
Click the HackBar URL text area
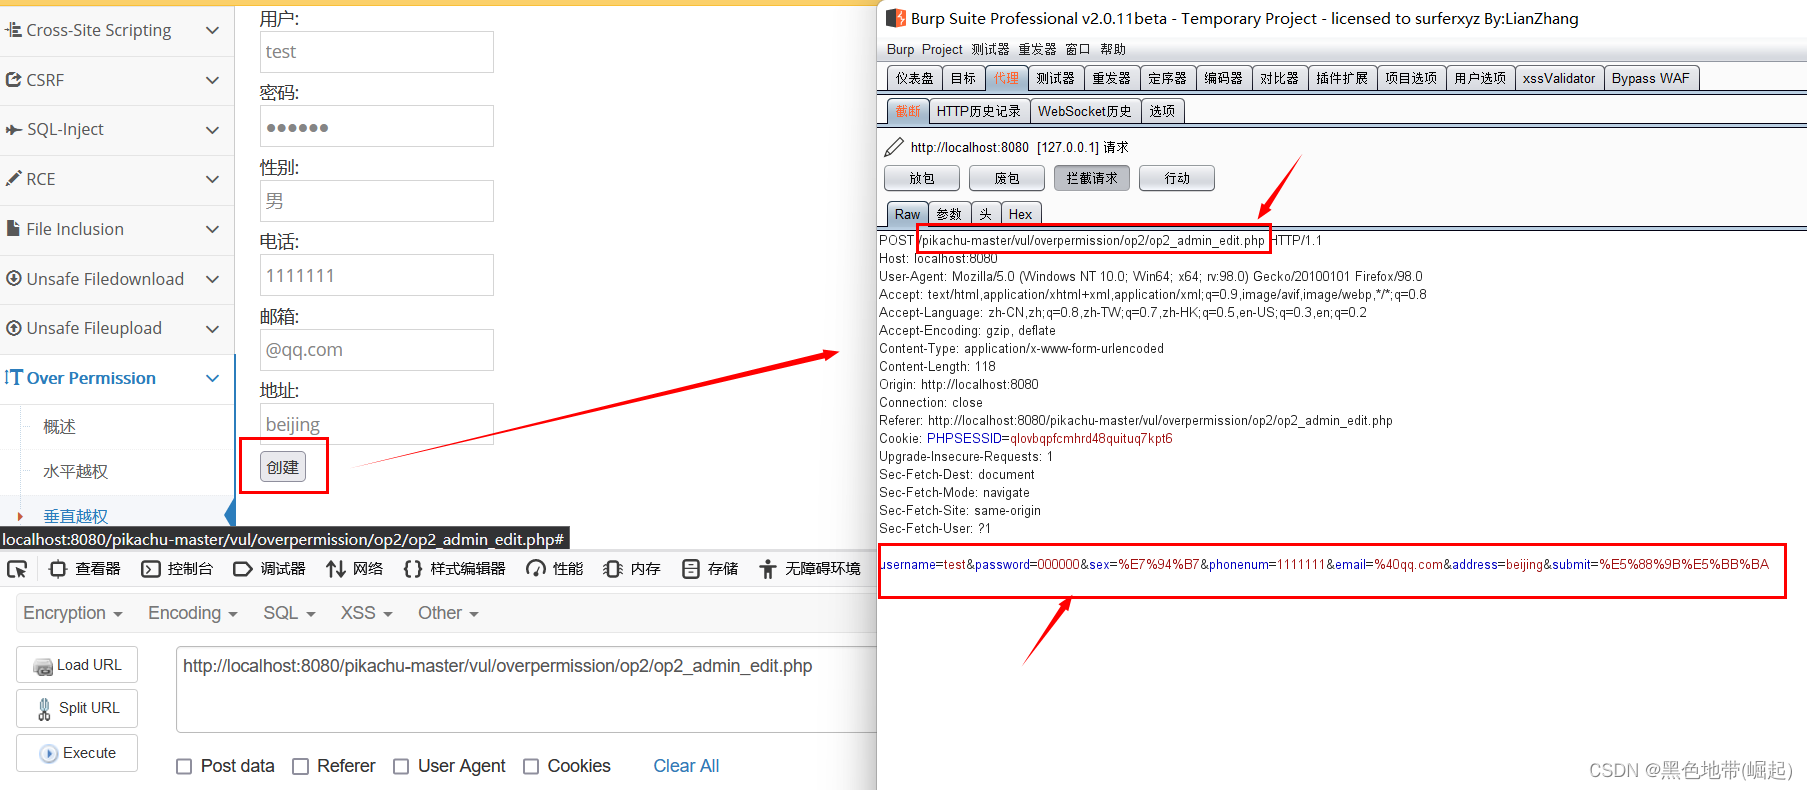pyautogui.click(x=526, y=690)
